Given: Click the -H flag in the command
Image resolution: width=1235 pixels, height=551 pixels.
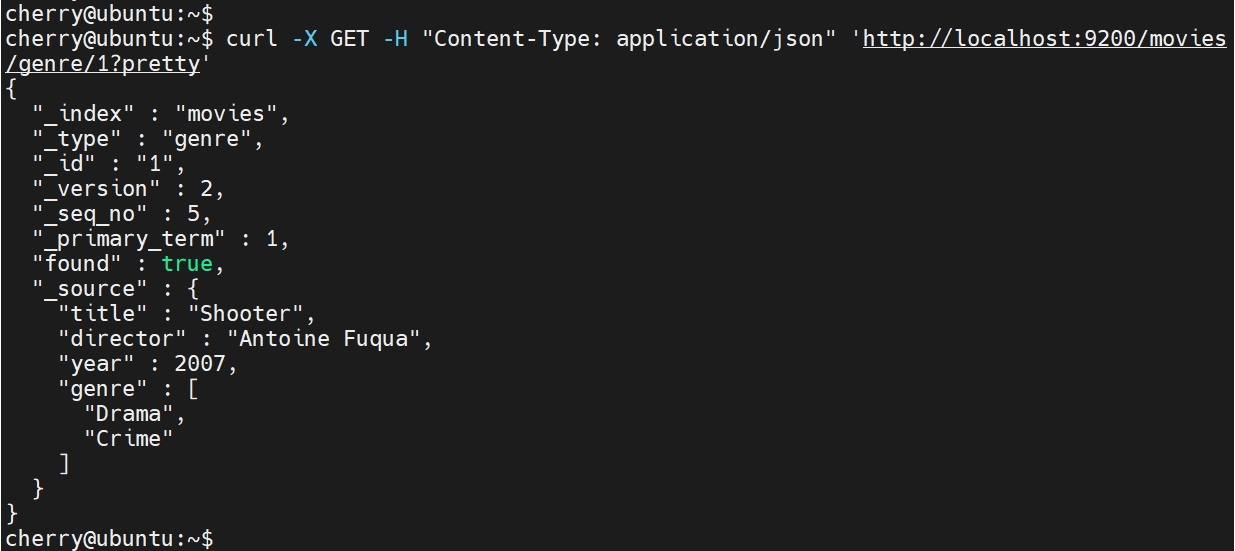Looking at the screenshot, I should pyautogui.click(x=397, y=39).
